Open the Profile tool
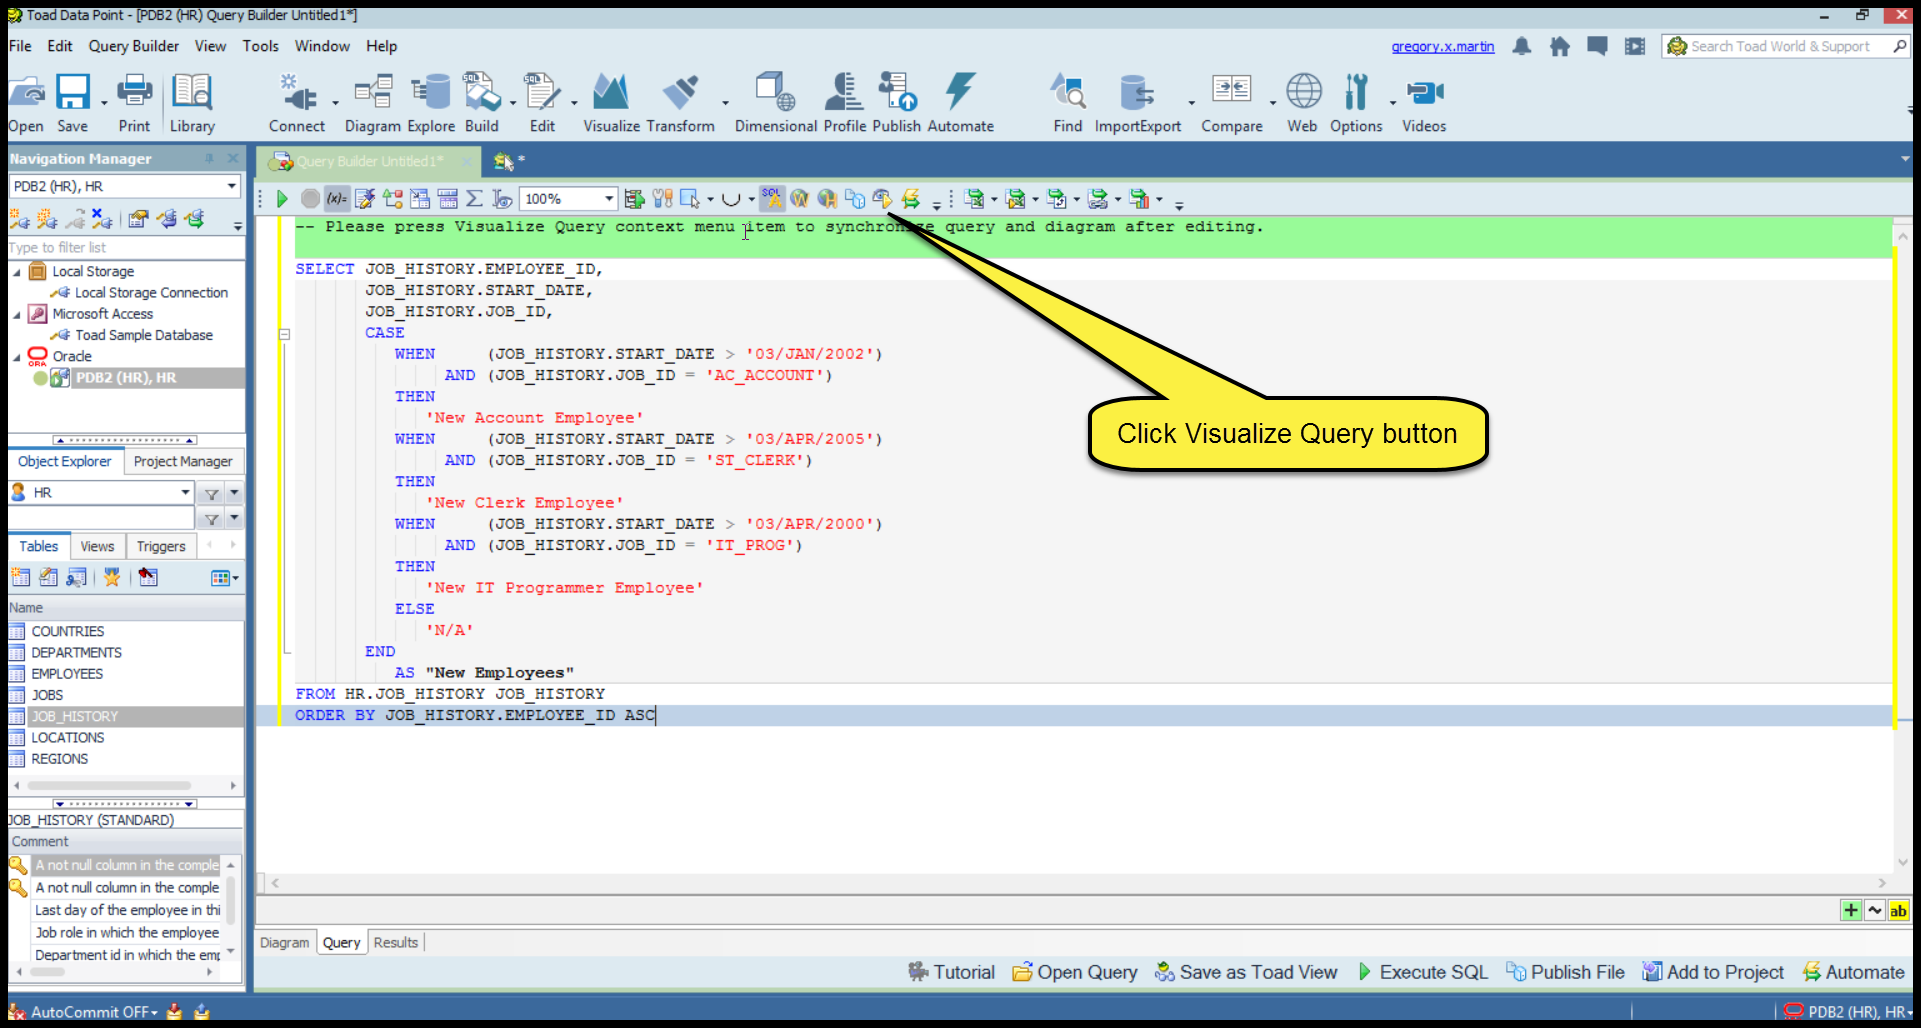Viewport: 1921px width, 1028px height. coord(844,103)
